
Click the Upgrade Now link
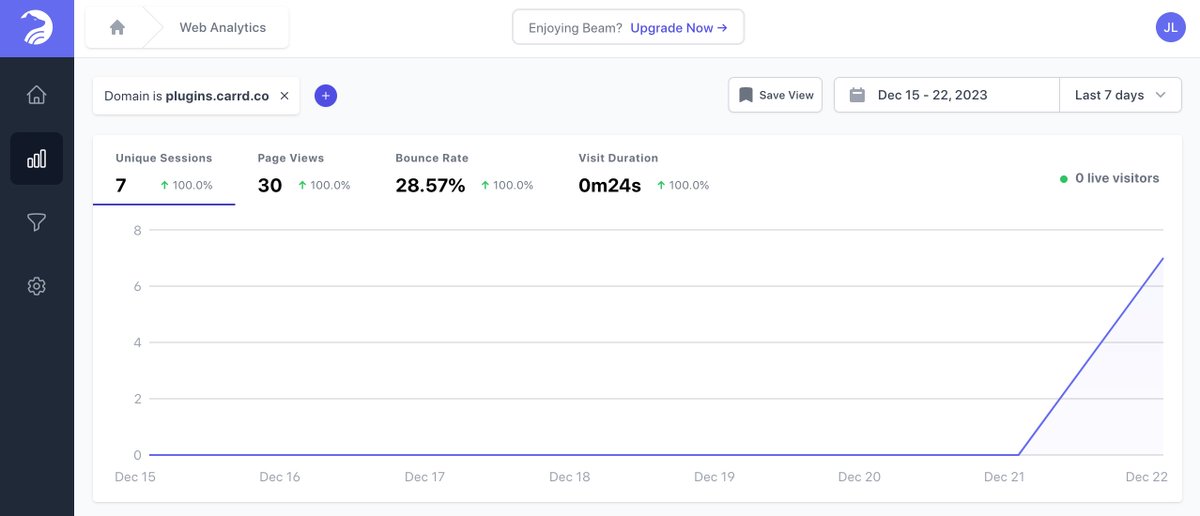[679, 28]
